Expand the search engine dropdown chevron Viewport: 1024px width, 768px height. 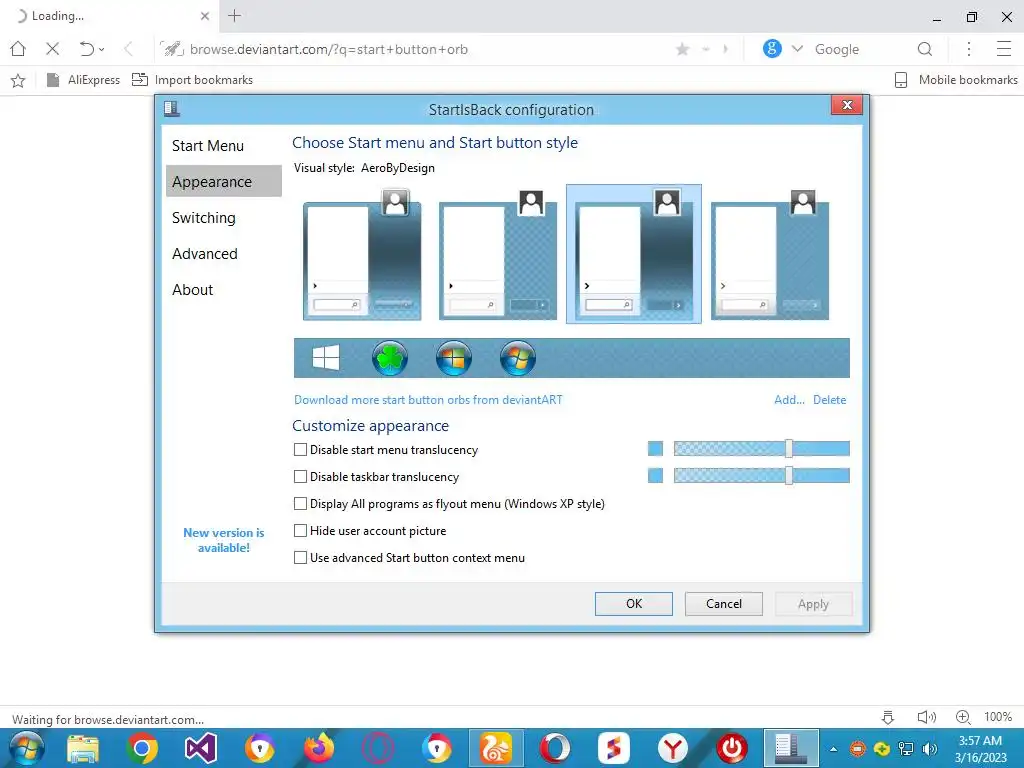click(x=797, y=49)
